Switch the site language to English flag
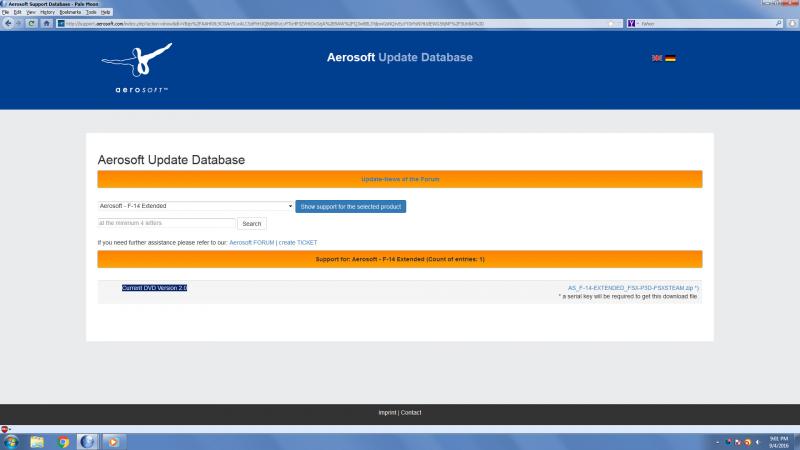 pyautogui.click(x=657, y=58)
